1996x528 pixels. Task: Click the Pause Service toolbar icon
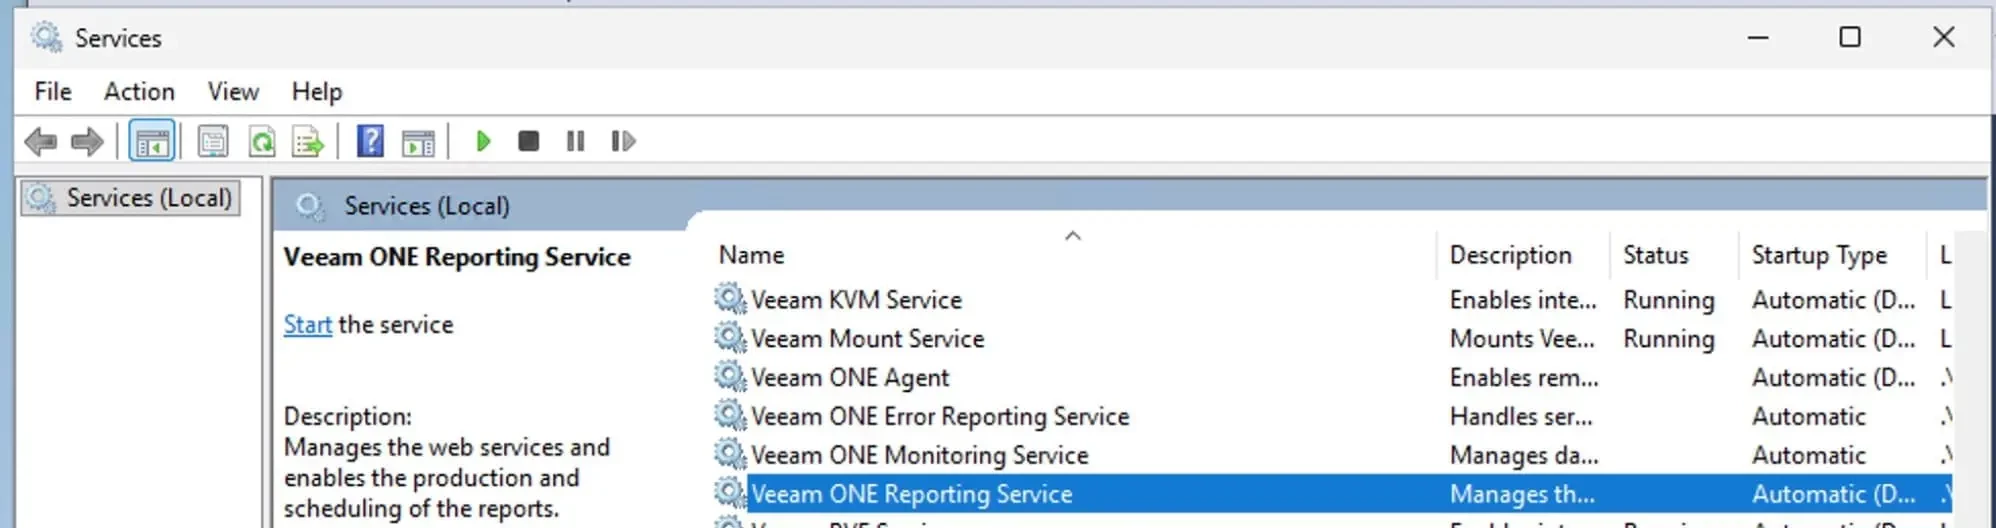tap(575, 141)
